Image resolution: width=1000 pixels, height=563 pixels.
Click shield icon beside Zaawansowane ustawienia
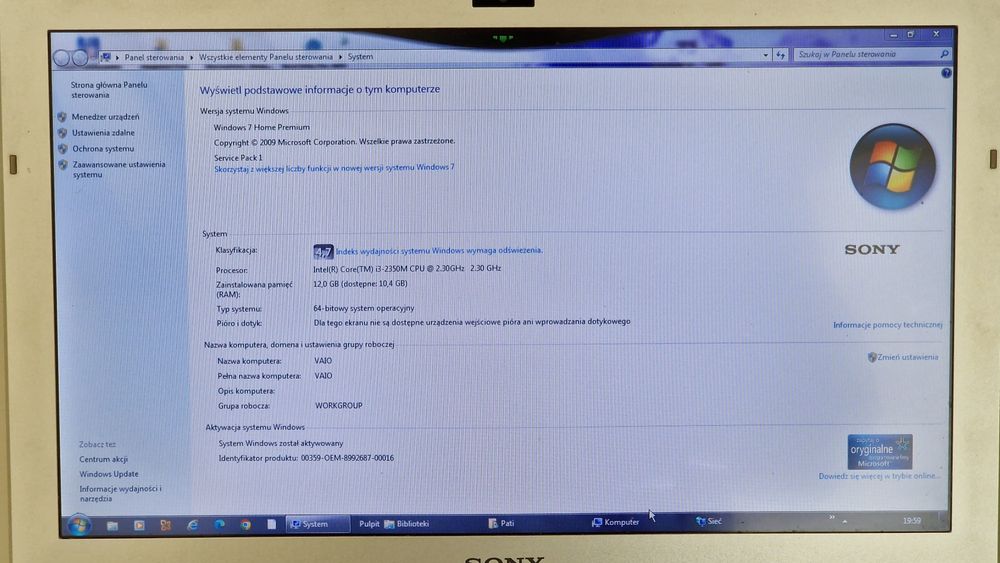(x=62, y=165)
